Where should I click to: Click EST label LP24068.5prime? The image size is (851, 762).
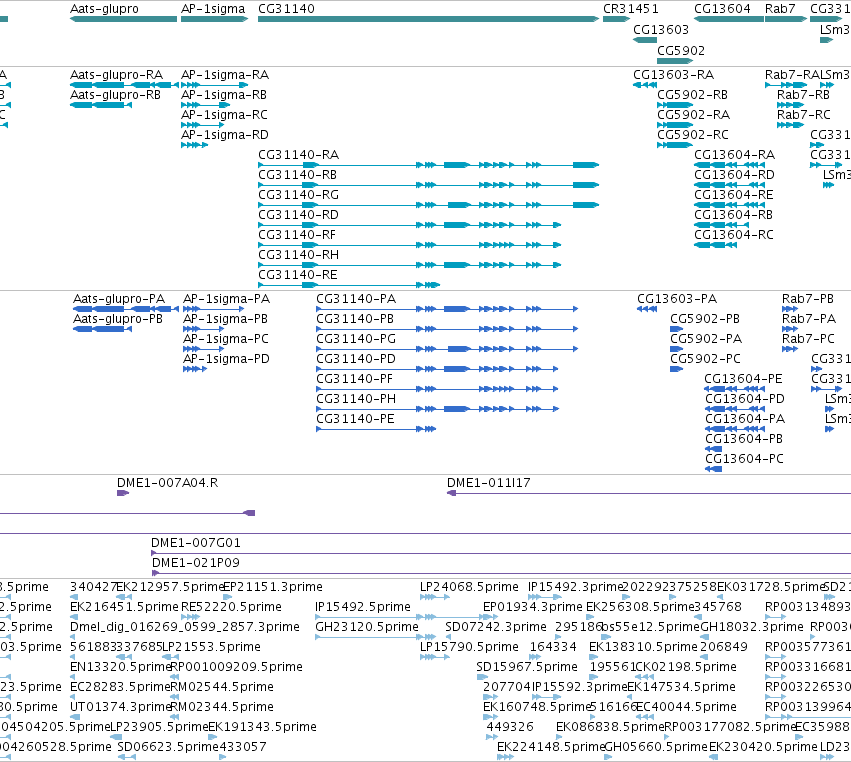pyautogui.click(x=469, y=587)
